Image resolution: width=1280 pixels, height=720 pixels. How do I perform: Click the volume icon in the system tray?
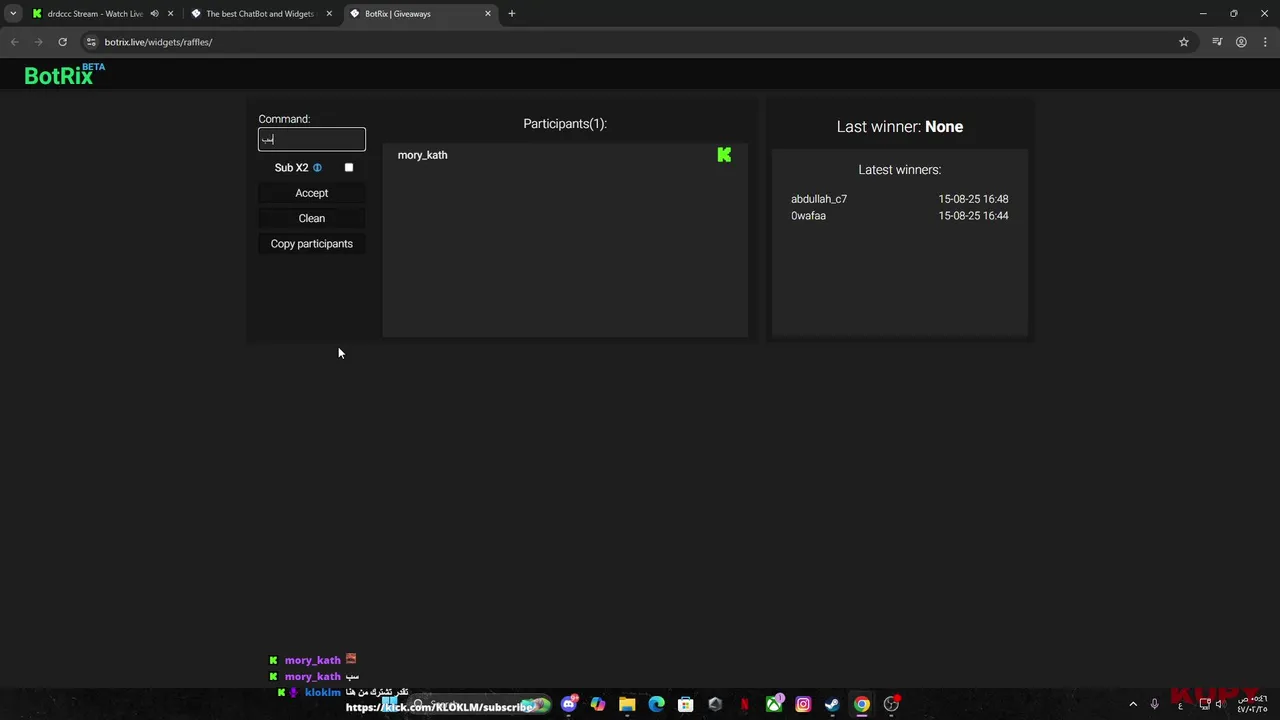point(1219,704)
